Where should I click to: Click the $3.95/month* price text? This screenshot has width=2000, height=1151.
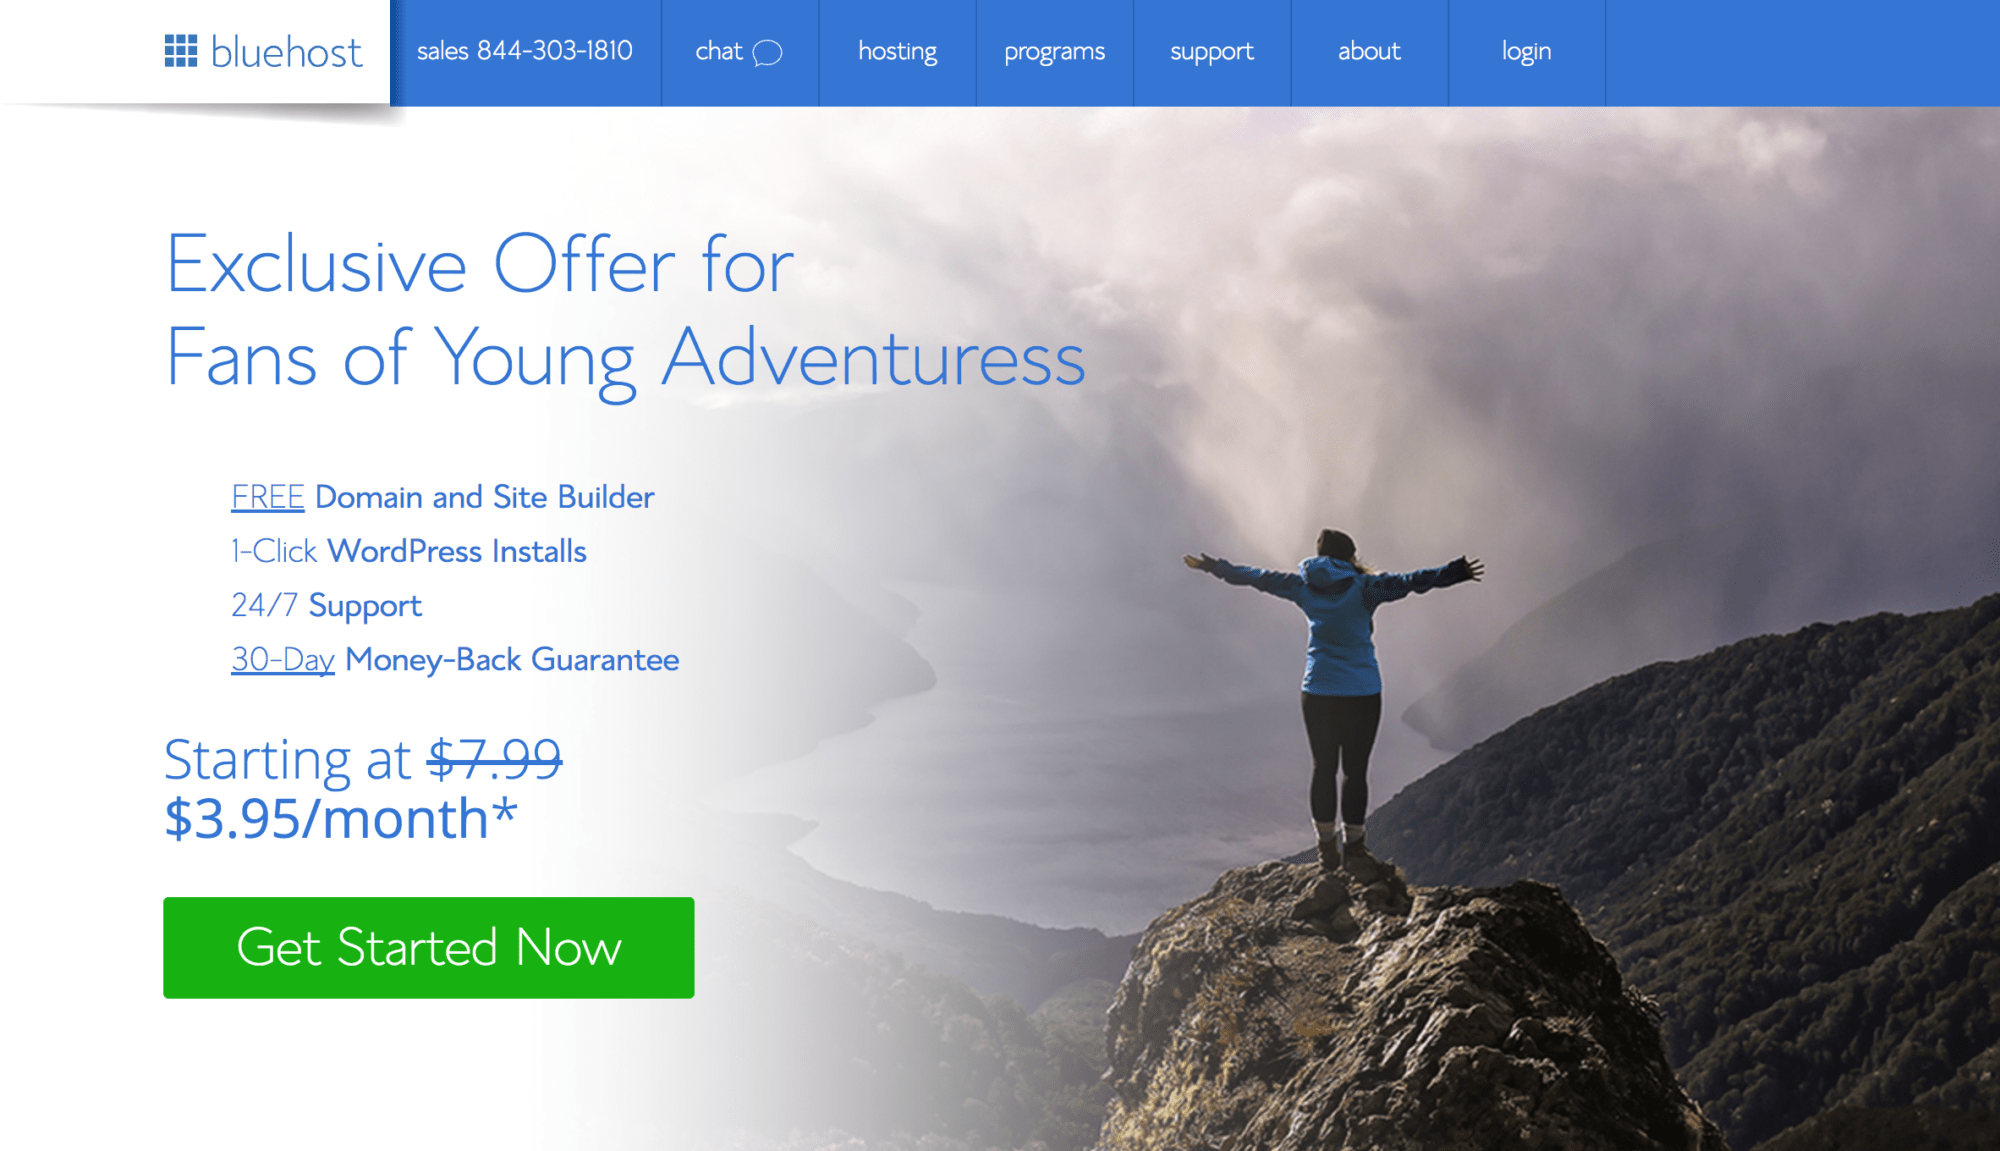click(341, 819)
